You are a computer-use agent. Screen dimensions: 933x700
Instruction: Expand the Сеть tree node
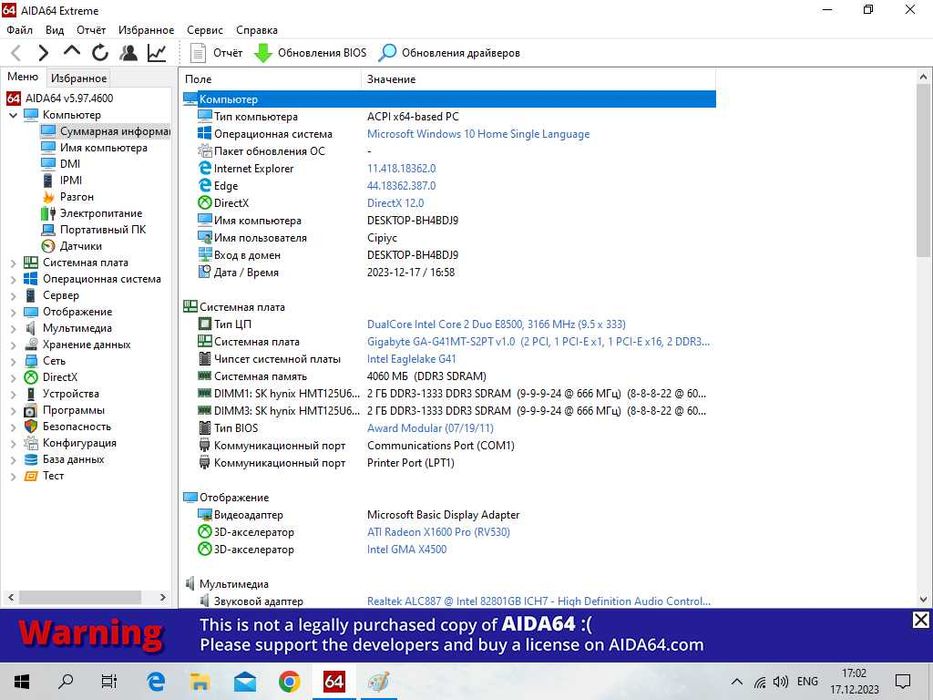pyautogui.click(x=13, y=361)
